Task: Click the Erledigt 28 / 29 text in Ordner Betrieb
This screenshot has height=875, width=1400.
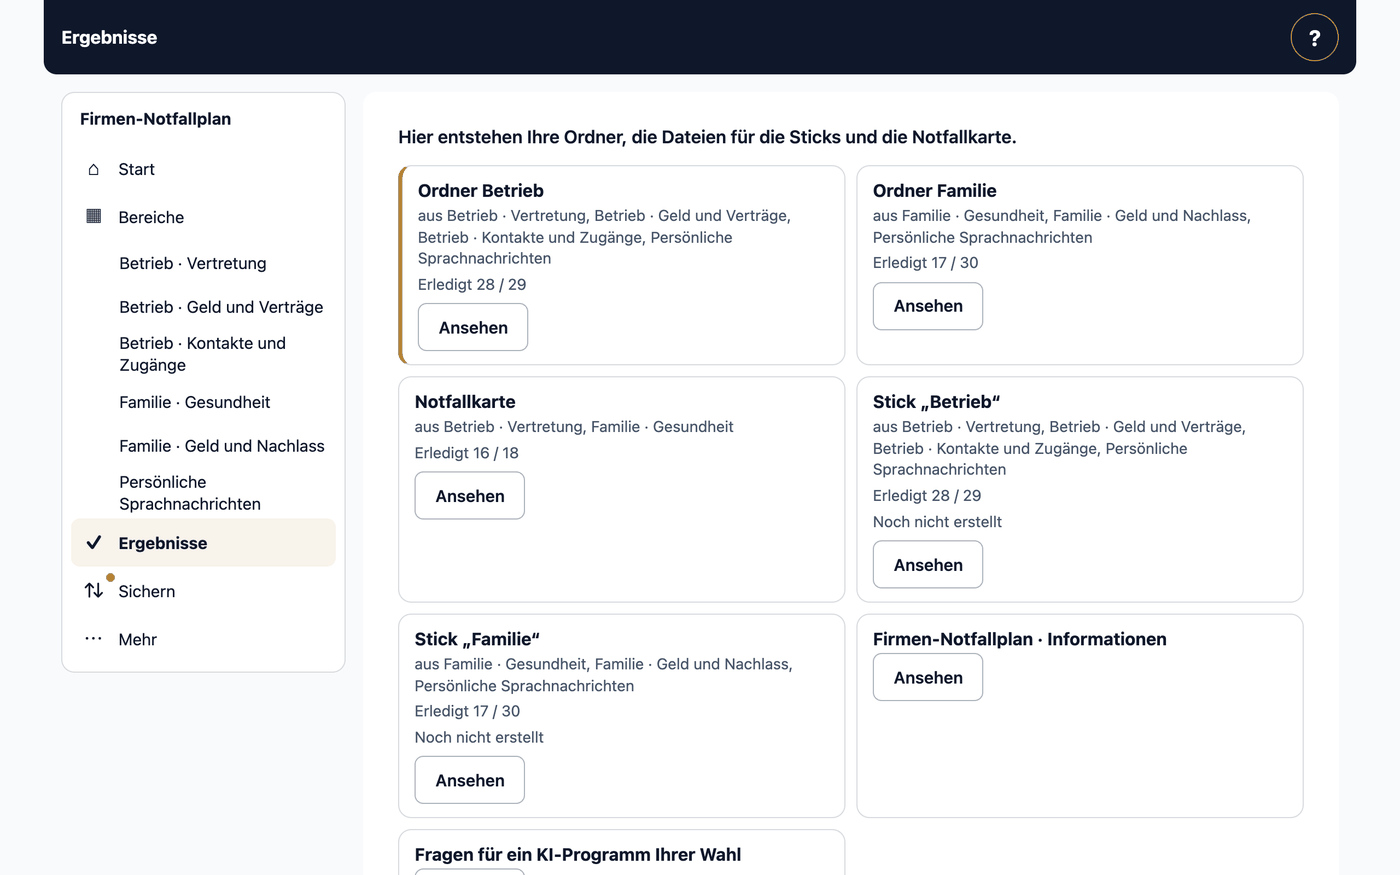Action: [472, 285]
